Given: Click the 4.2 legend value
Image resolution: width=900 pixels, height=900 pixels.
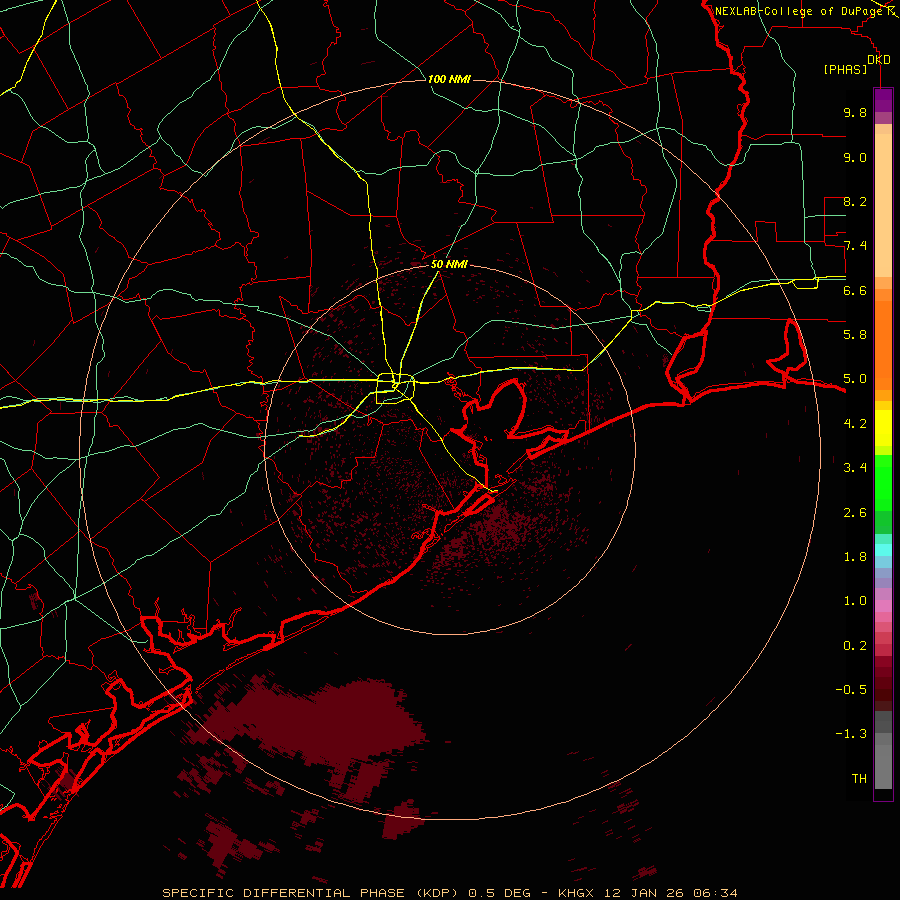Looking at the screenshot, I should (855, 424).
